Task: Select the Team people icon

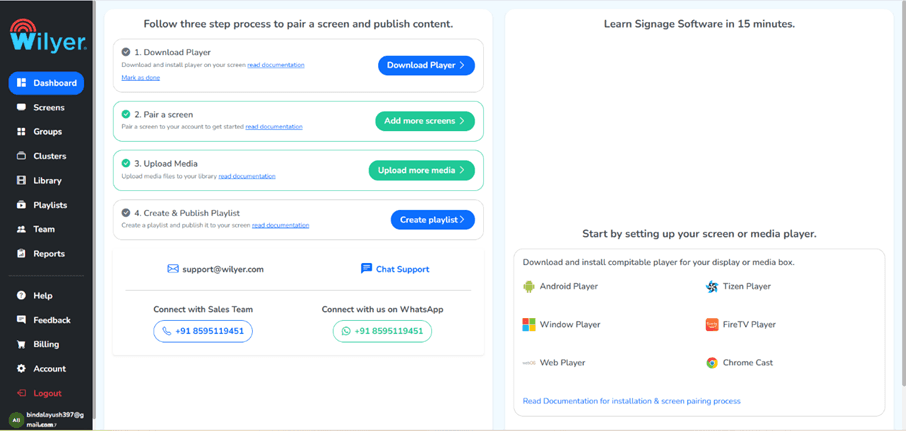Action: click(21, 229)
